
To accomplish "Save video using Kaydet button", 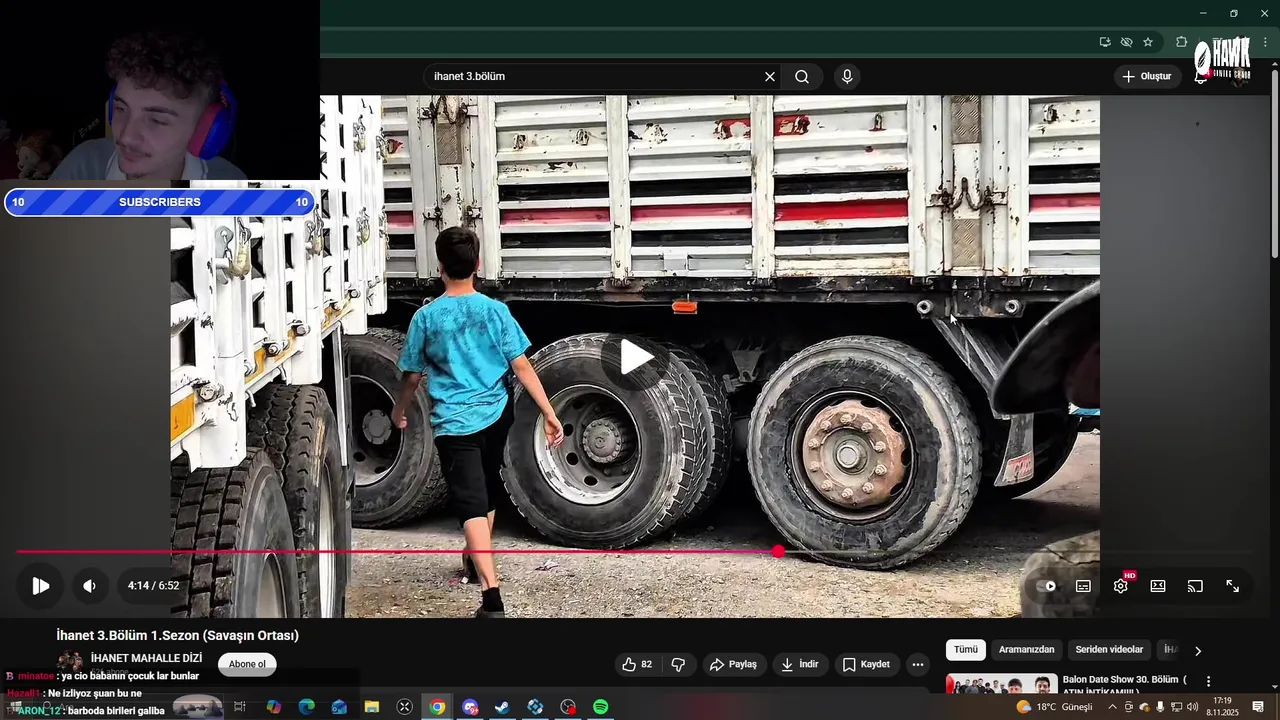I will pos(866,664).
